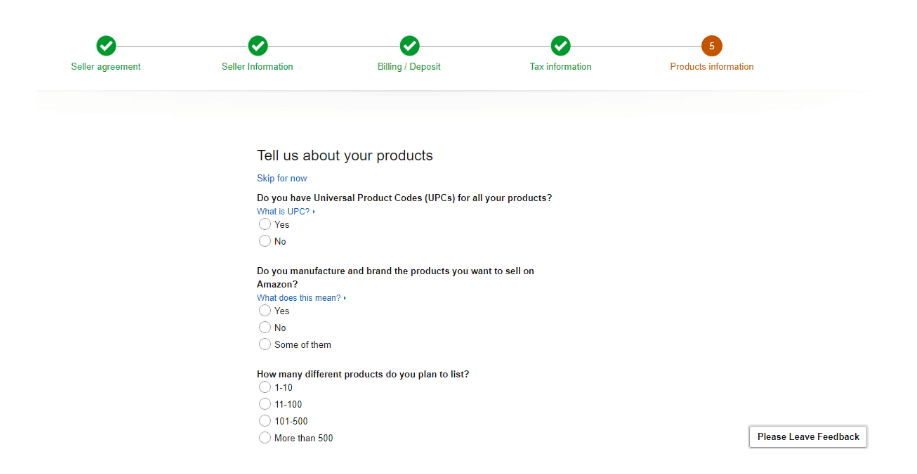The height and width of the screenshot is (474, 917).
Task: Select Yes for having UPCs
Action: click(x=265, y=225)
